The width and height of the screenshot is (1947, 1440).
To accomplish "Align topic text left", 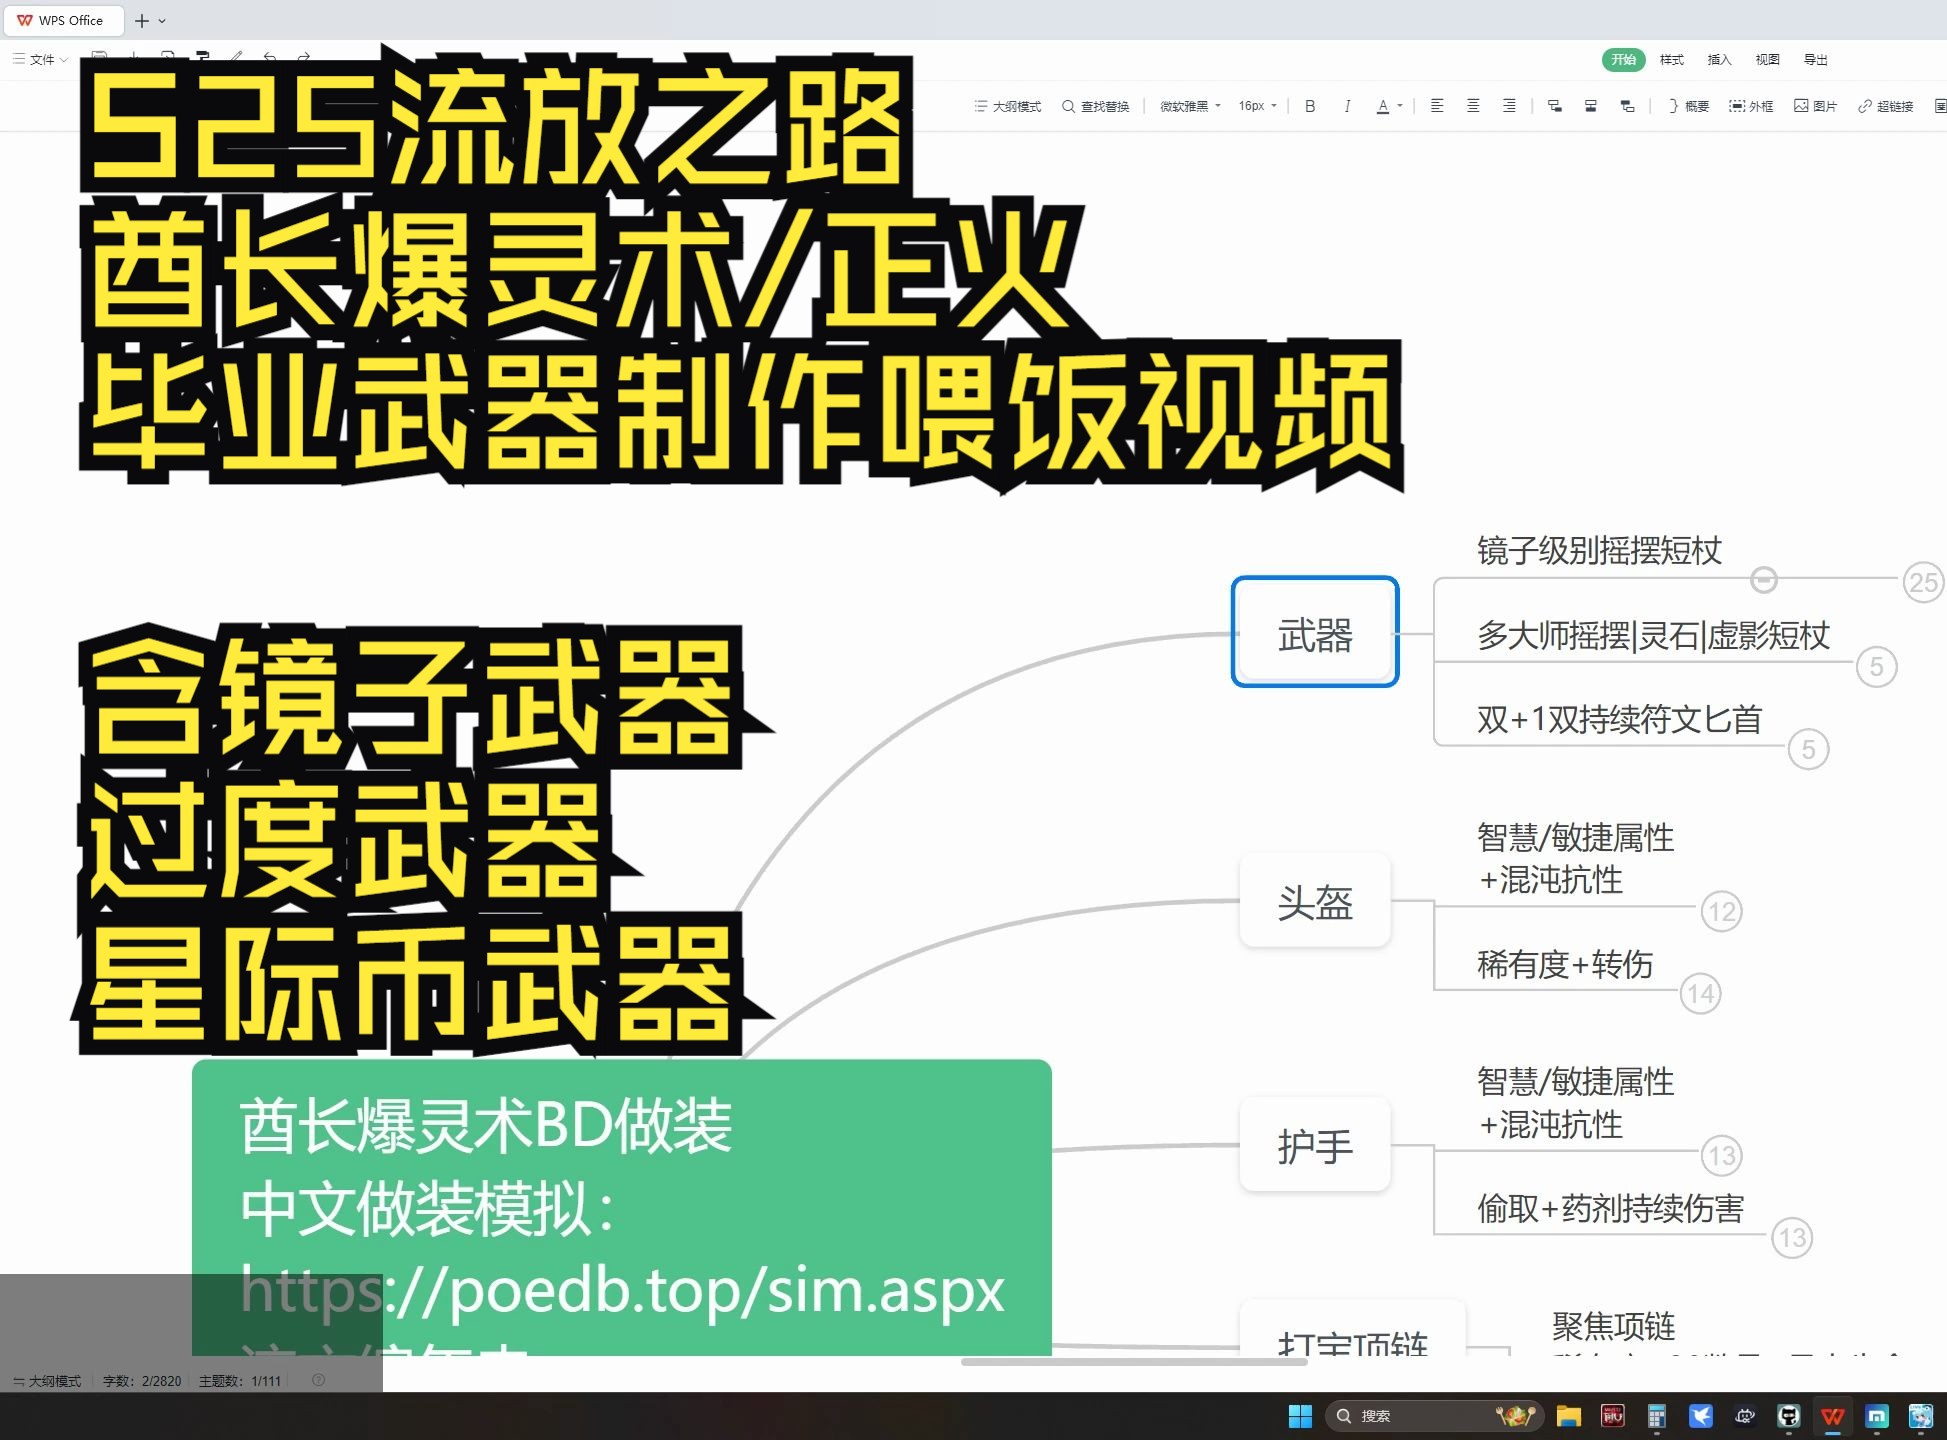I will pos(1437,106).
